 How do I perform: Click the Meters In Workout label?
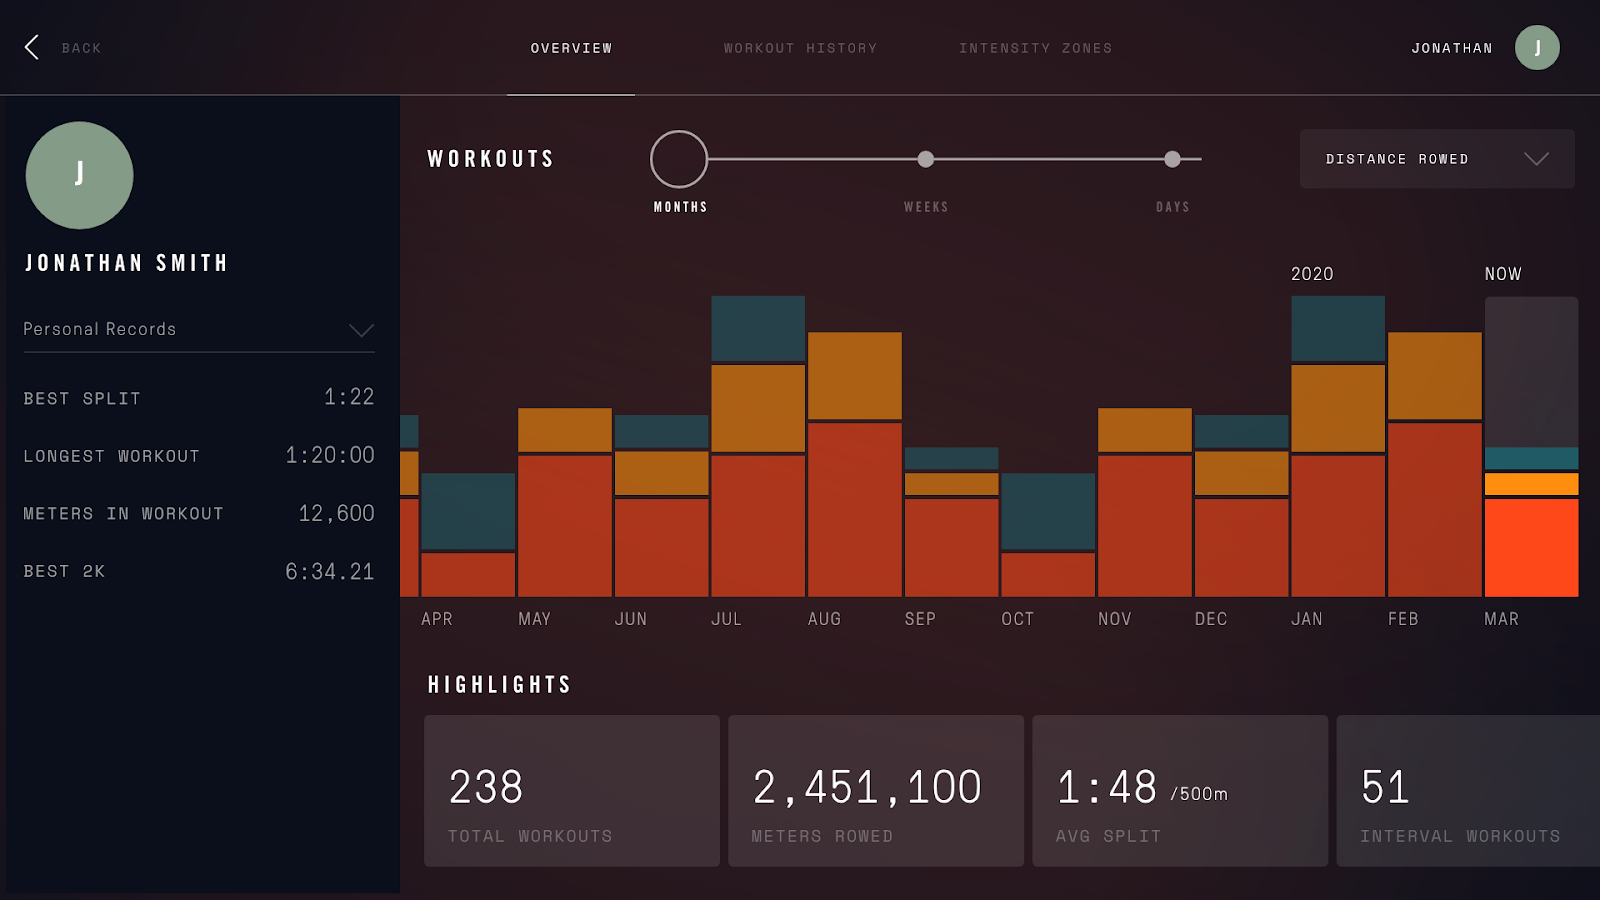point(124,514)
